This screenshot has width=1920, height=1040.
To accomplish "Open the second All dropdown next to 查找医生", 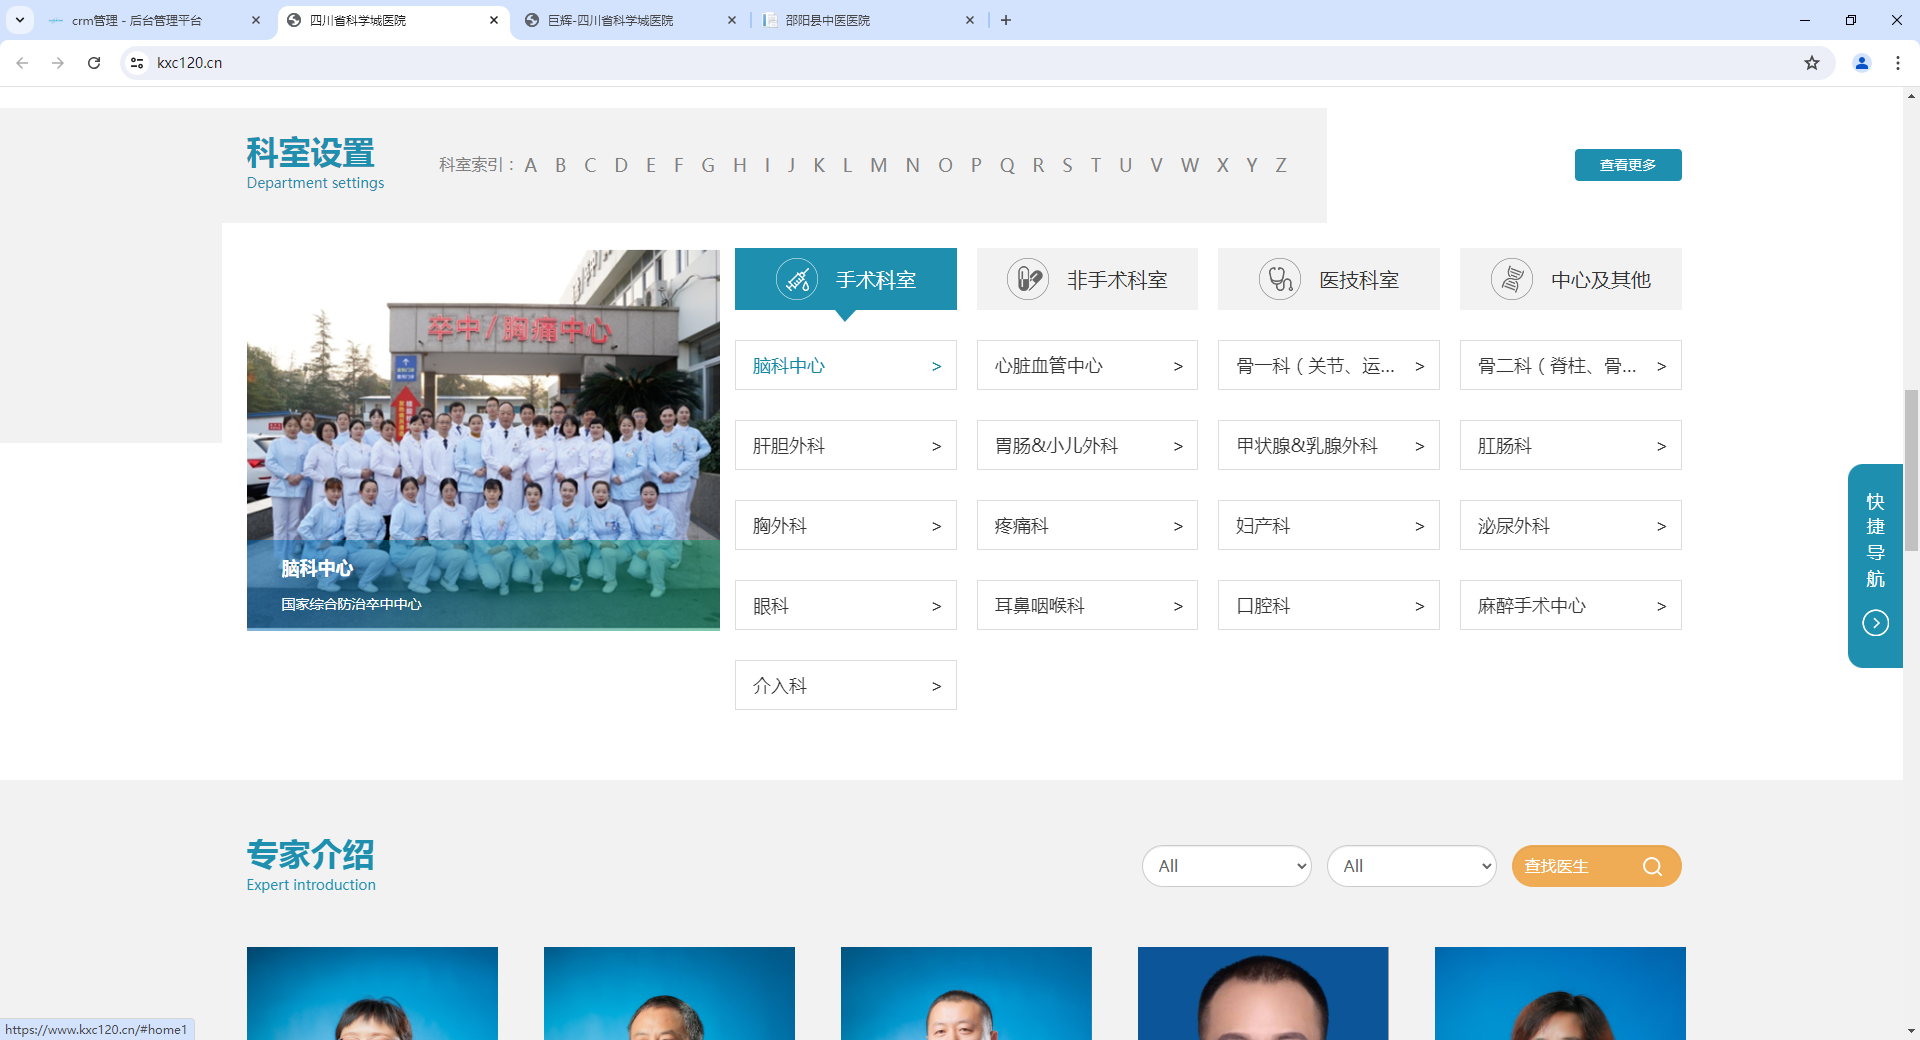I will [x=1412, y=866].
